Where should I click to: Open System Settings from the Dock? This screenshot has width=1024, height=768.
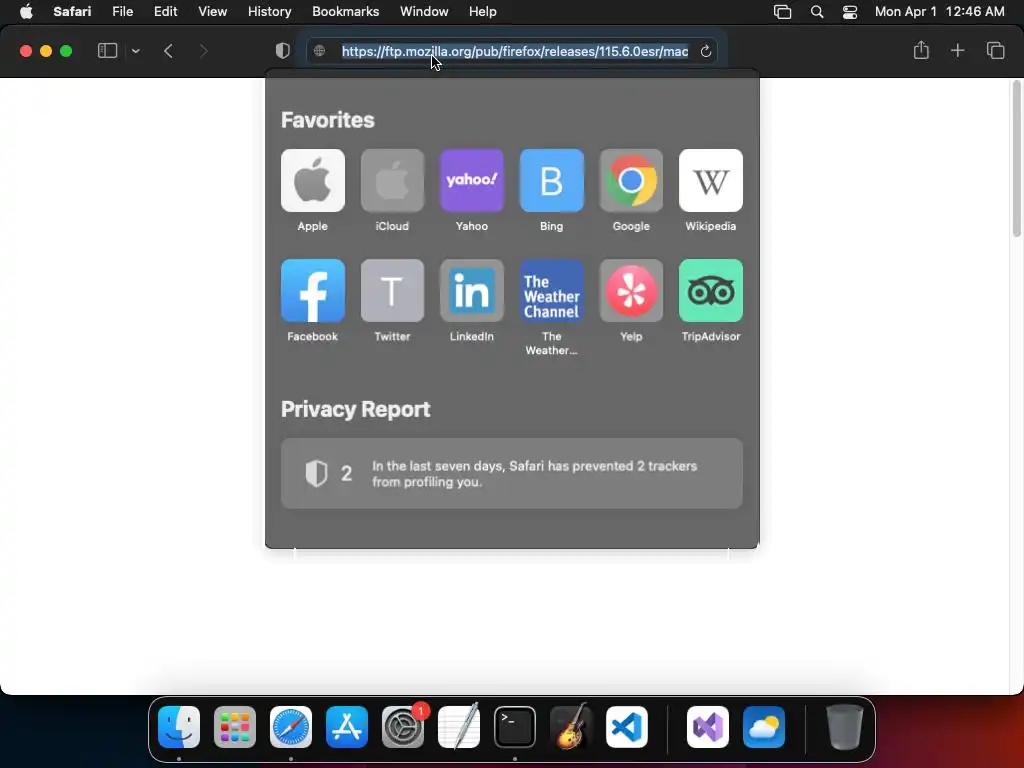tap(403, 727)
